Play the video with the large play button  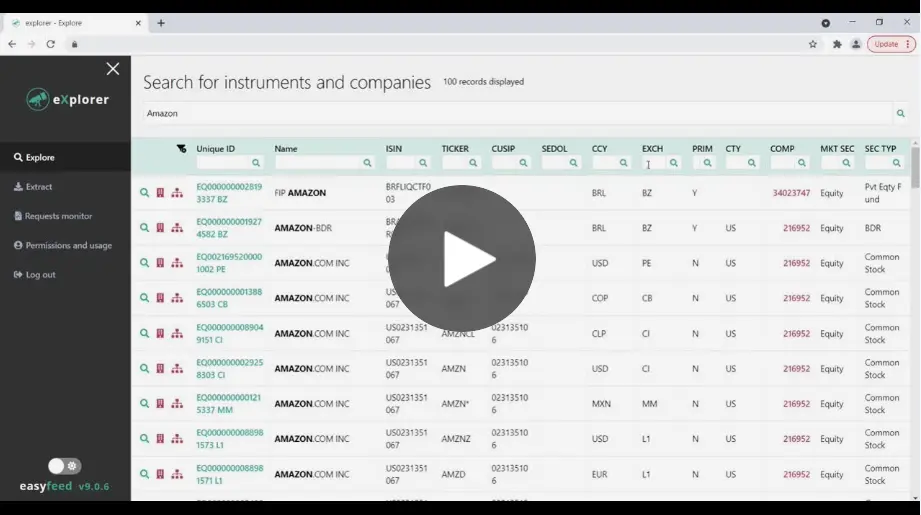click(462, 258)
